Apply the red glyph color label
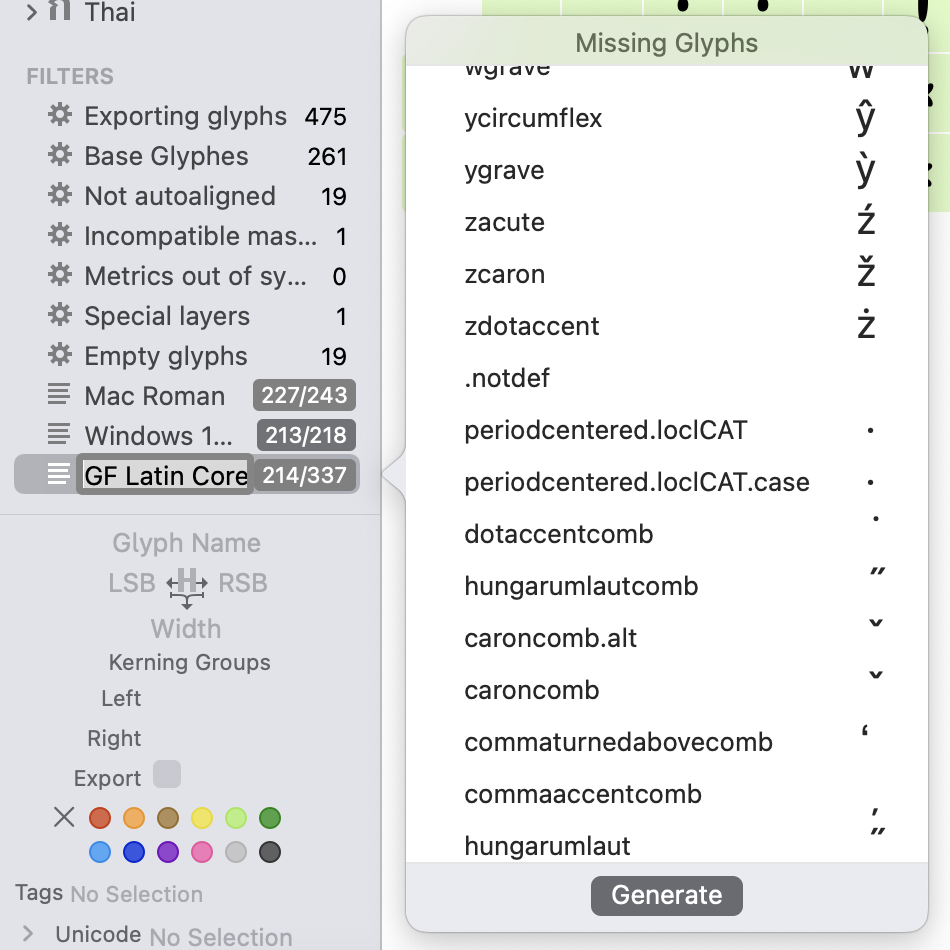 [99, 817]
